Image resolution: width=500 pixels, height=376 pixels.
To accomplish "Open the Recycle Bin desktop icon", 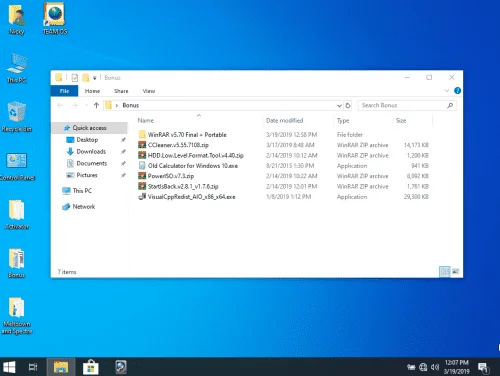I will click(16, 117).
